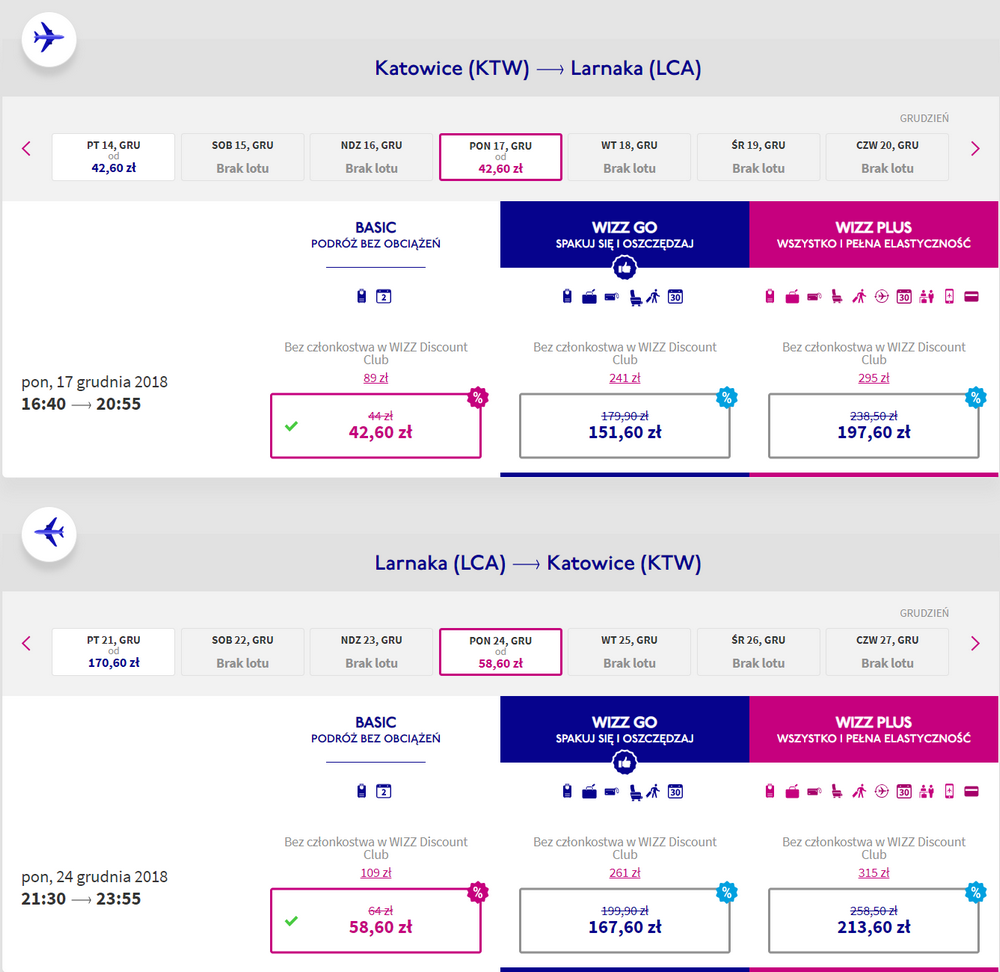Click the return BASIC calendar '2' icon
Viewport: 1000px width, 972px height.
pyautogui.click(x=383, y=792)
